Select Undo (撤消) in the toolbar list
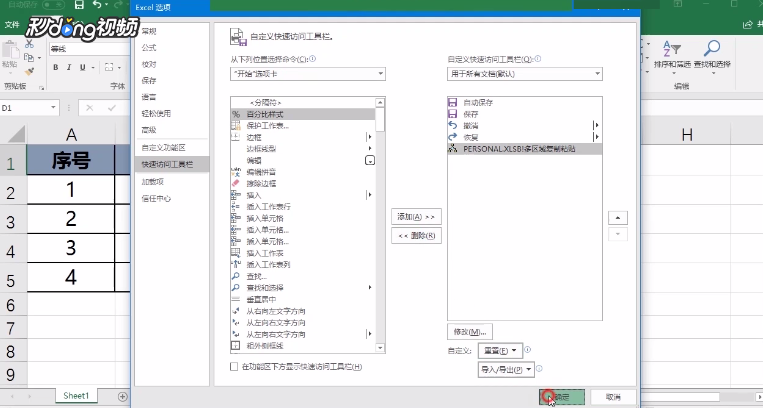This screenshot has width=763, height=408. (525, 126)
